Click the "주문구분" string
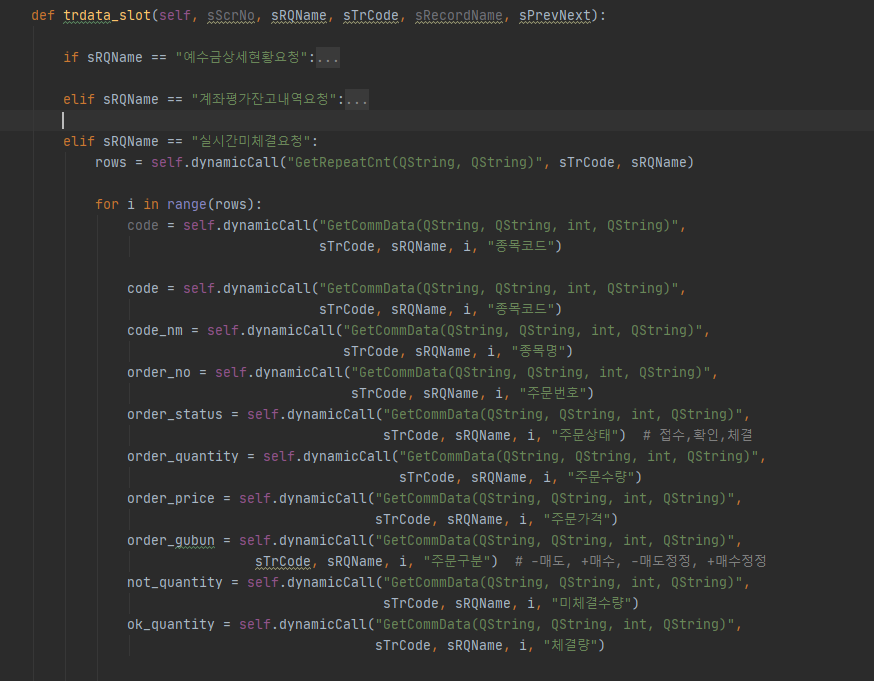The image size is (874, 681). pyautogui.click(x=457, y=561)
